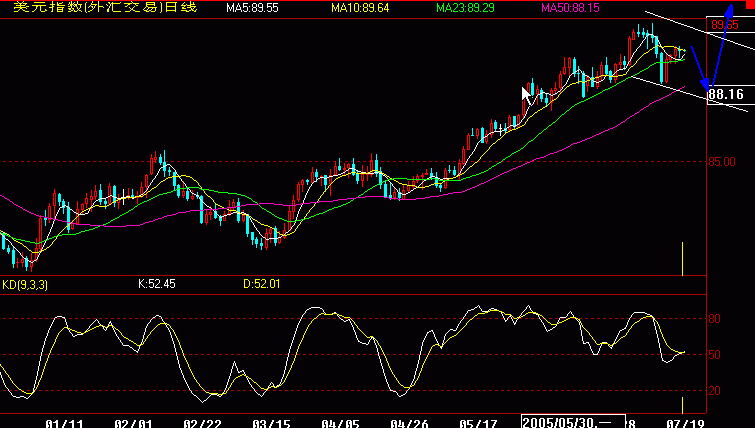Click the 01/11 date axis label
This screenshot has width=755, height=428.
click(64, 424)
